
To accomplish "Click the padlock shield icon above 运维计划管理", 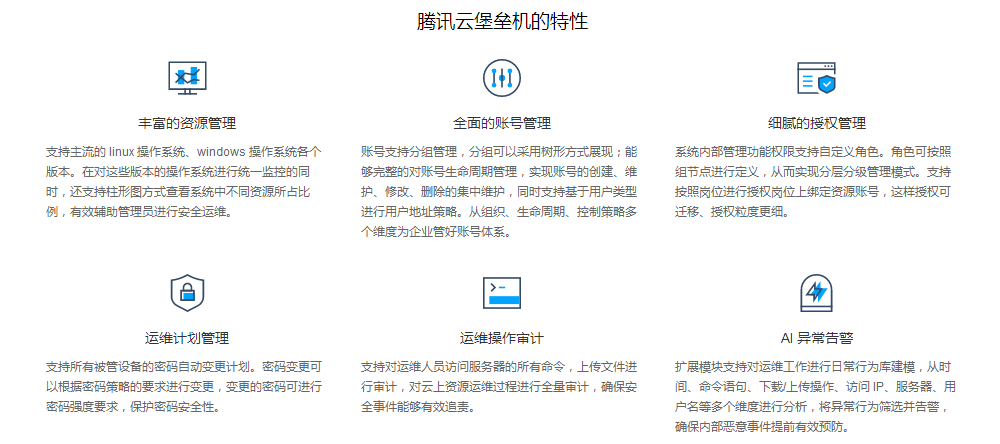I will (187, 293).
